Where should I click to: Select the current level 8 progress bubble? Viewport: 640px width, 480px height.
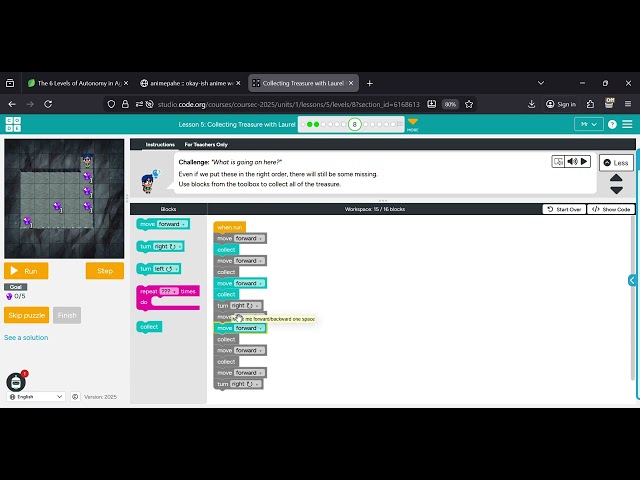(x=354, y=124)
